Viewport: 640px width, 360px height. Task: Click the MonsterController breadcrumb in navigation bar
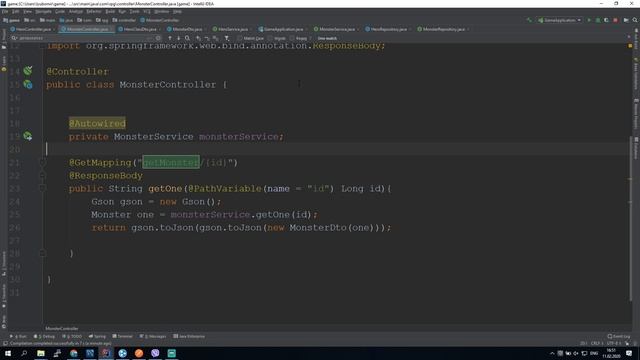[x=160, y=20]
